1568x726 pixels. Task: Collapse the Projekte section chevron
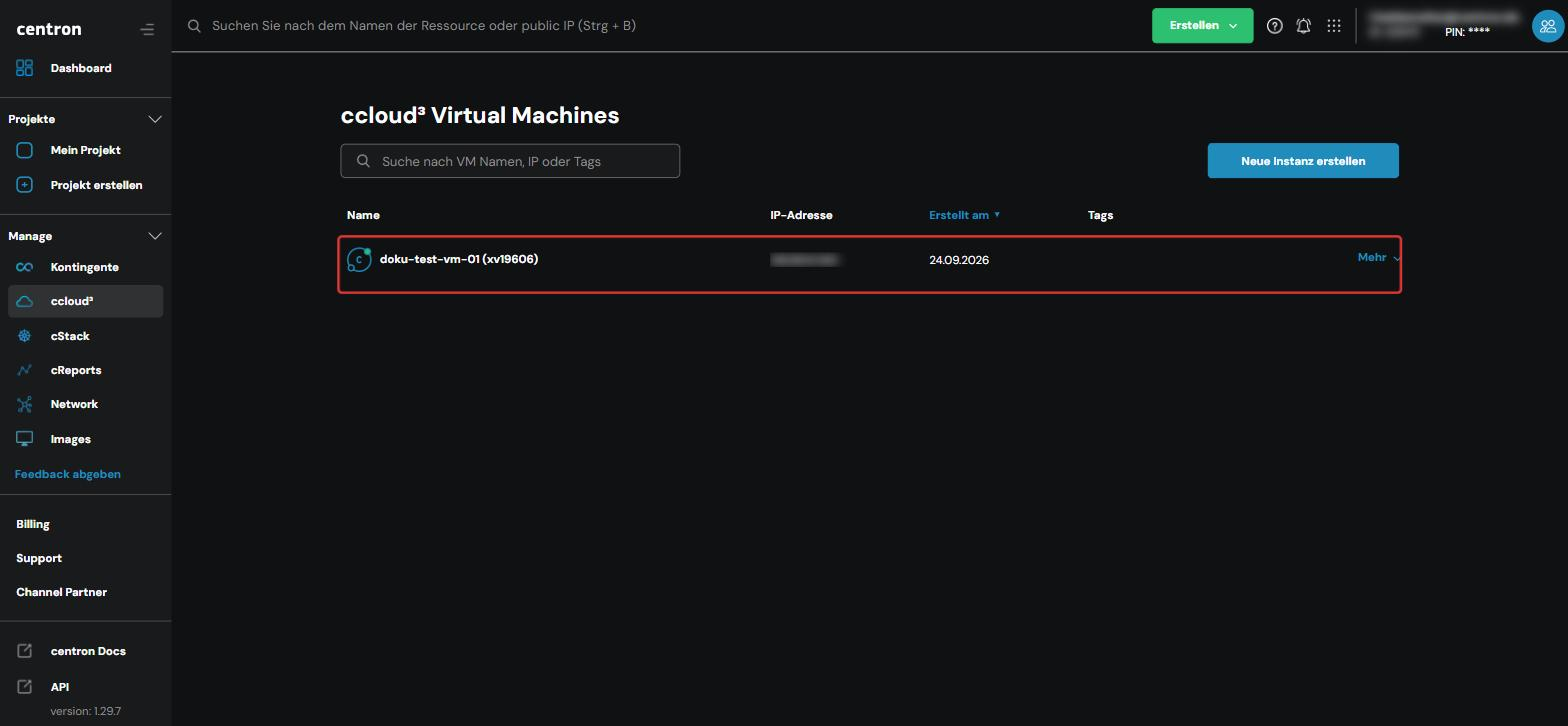point(155,119)
